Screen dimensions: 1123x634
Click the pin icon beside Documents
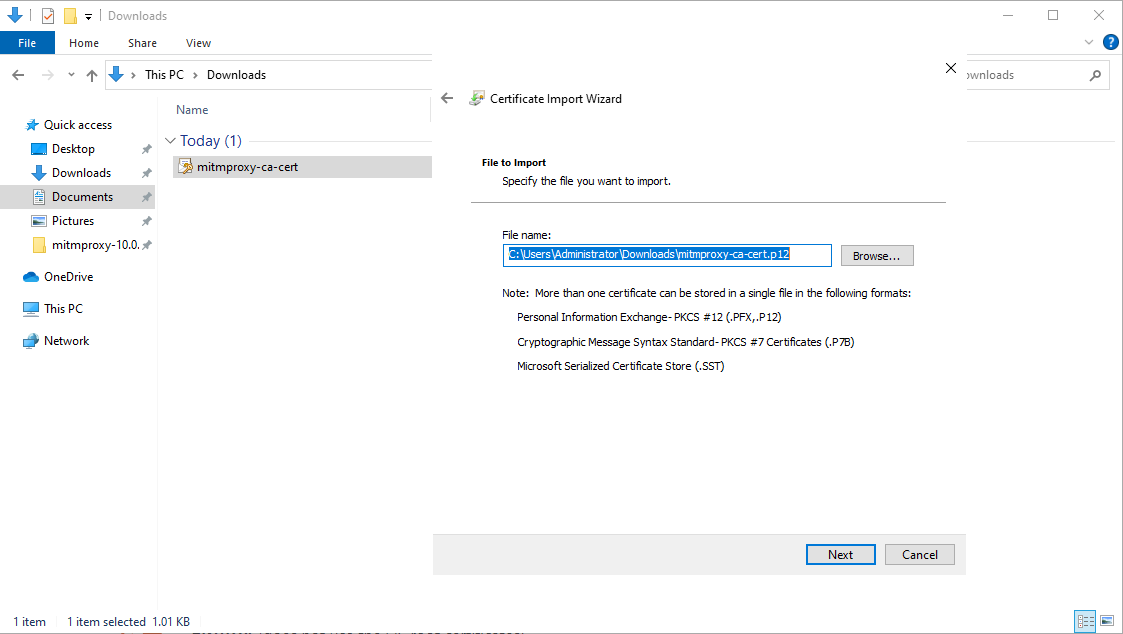tap(147, 197)
